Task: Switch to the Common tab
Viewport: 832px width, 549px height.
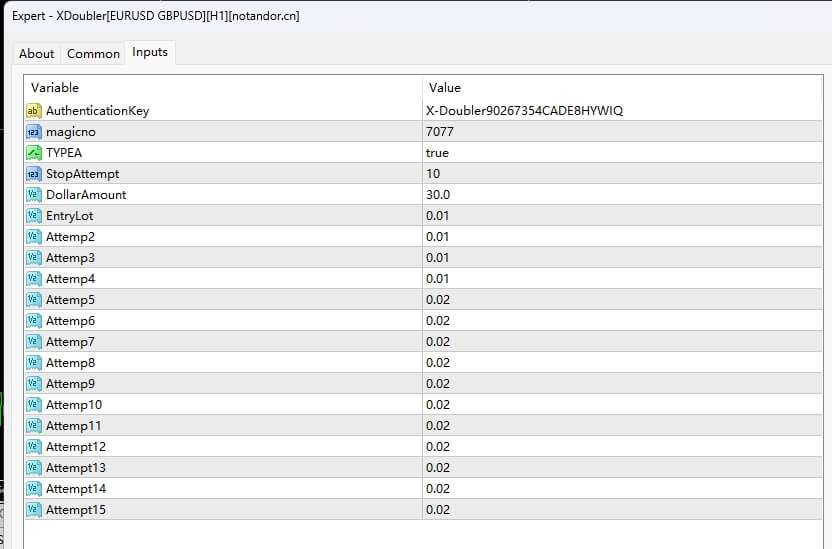Action: click(93, 54)
